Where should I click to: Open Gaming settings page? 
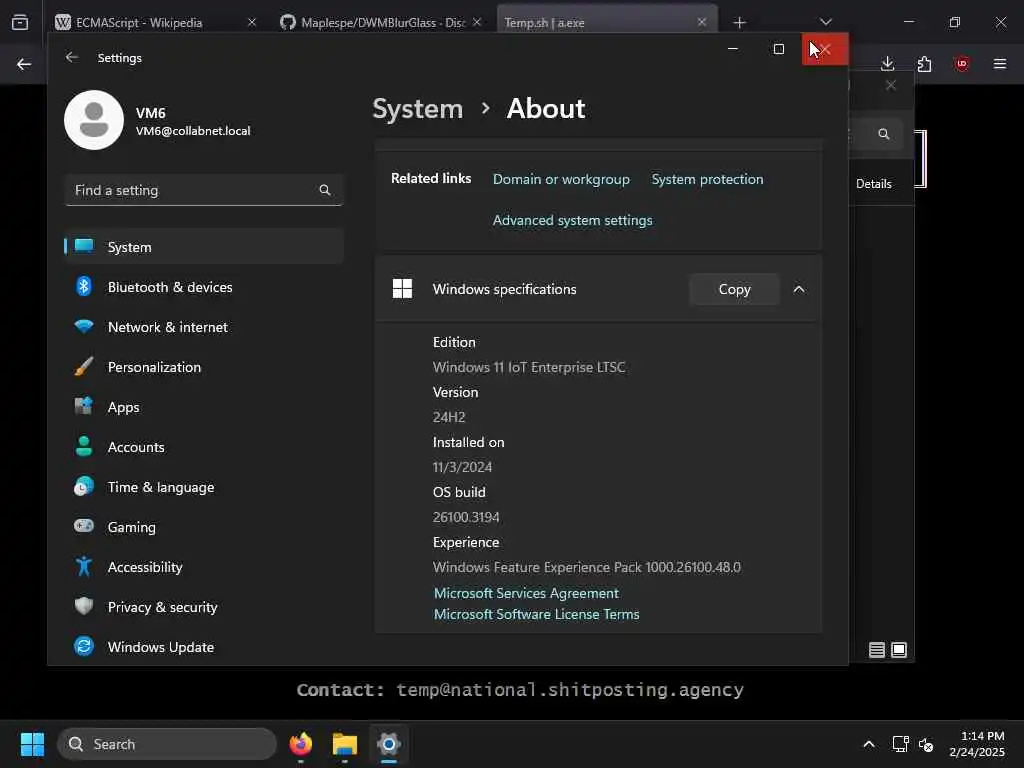tap(204, 527)
